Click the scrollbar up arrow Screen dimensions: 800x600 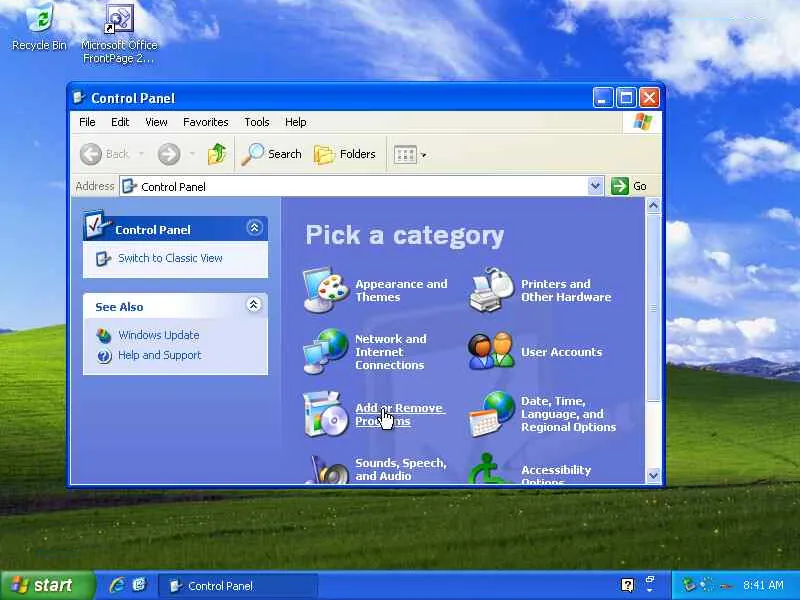pyautogui.click(x=654, y=206)
